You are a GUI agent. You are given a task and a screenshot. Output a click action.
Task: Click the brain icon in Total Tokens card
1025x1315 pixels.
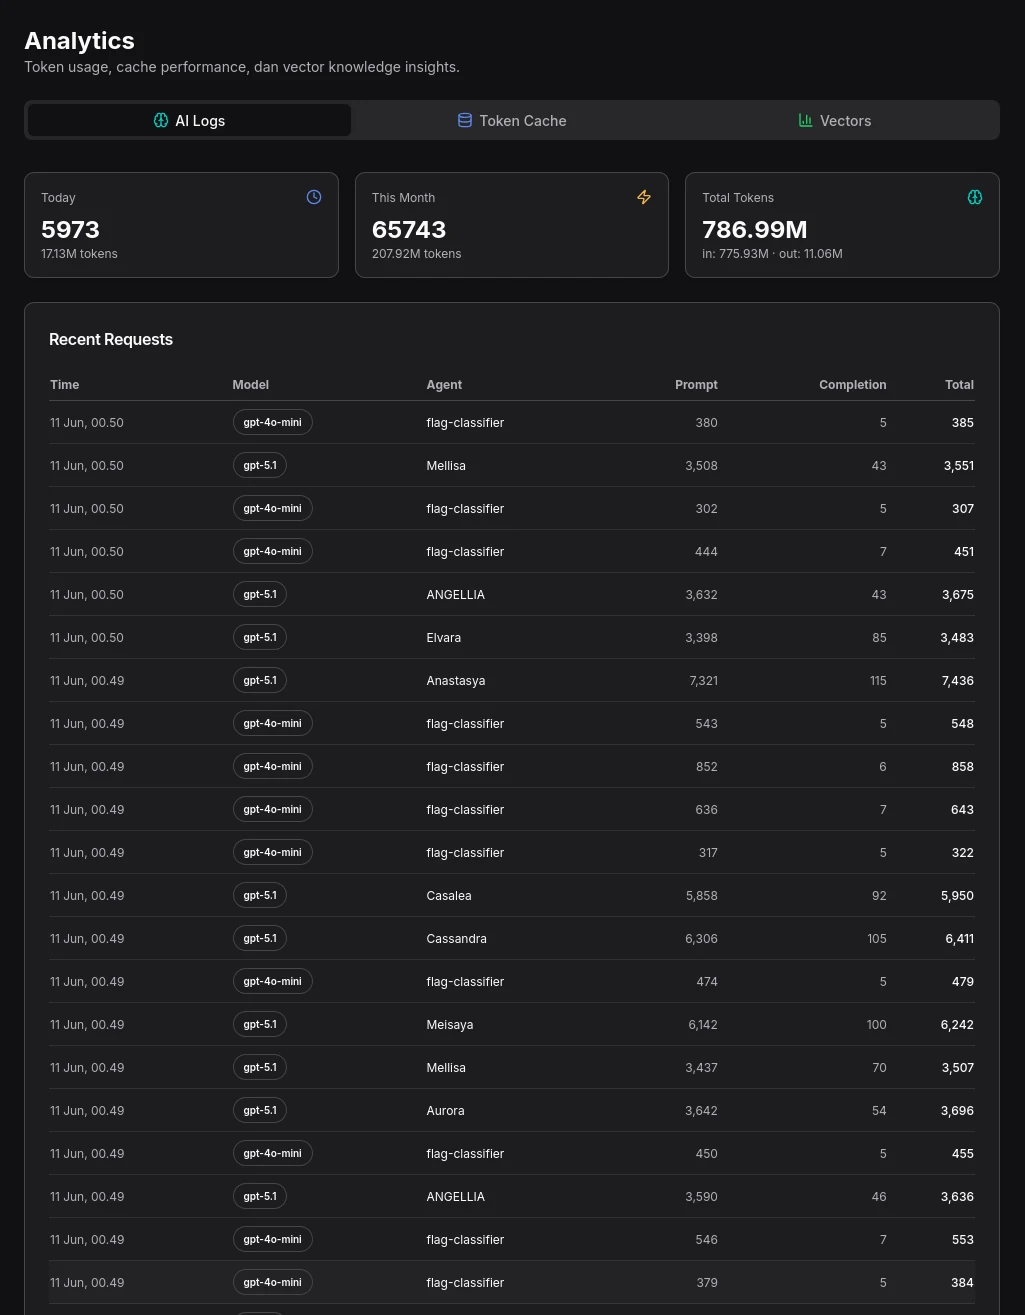tap(975, 197)
